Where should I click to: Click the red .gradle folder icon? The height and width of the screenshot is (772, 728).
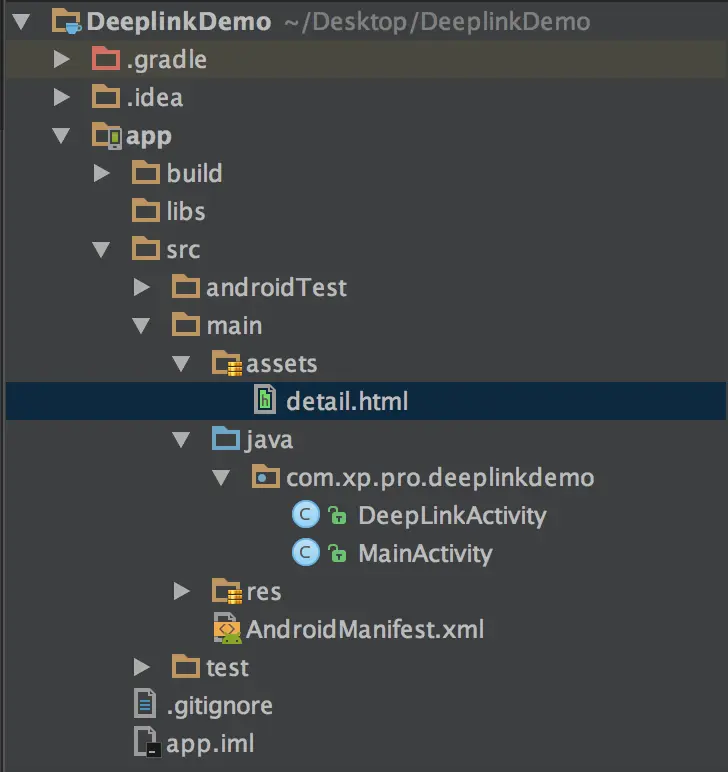pyautogui.click(x=106, y=59)
